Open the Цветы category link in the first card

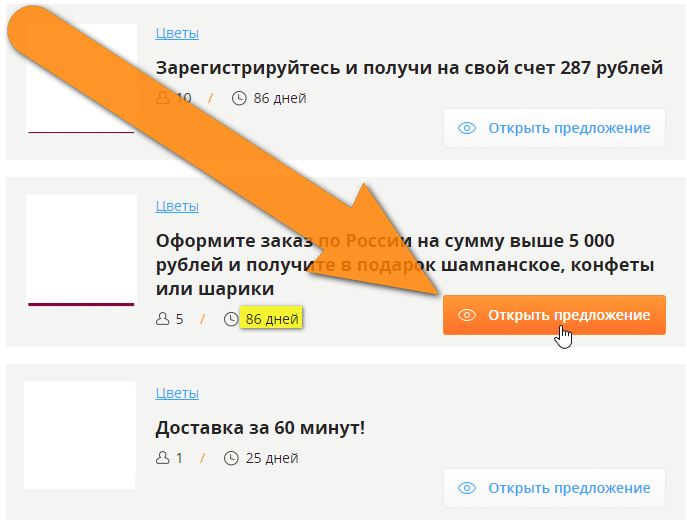tap(177, 33)
